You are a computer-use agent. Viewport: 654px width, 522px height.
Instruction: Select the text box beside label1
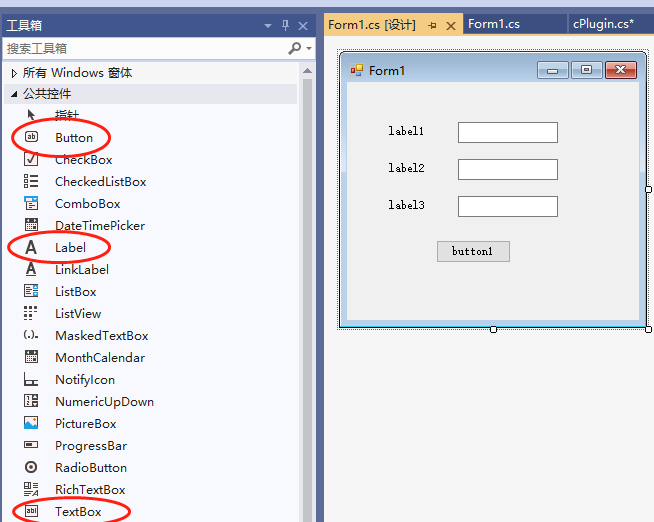pos(508,133)
